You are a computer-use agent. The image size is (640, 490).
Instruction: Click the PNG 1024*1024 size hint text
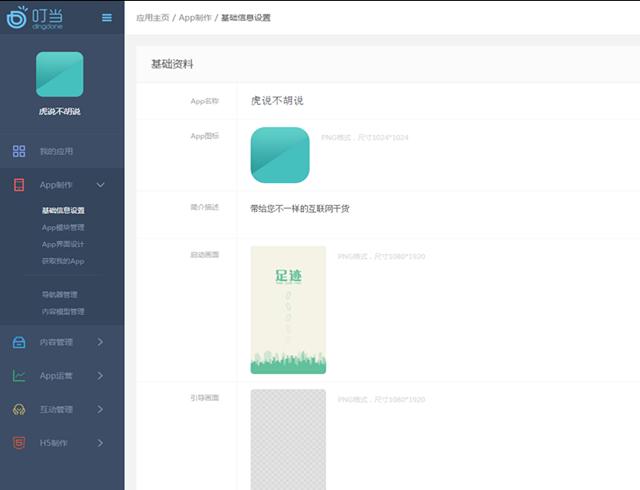click(364, 137)
